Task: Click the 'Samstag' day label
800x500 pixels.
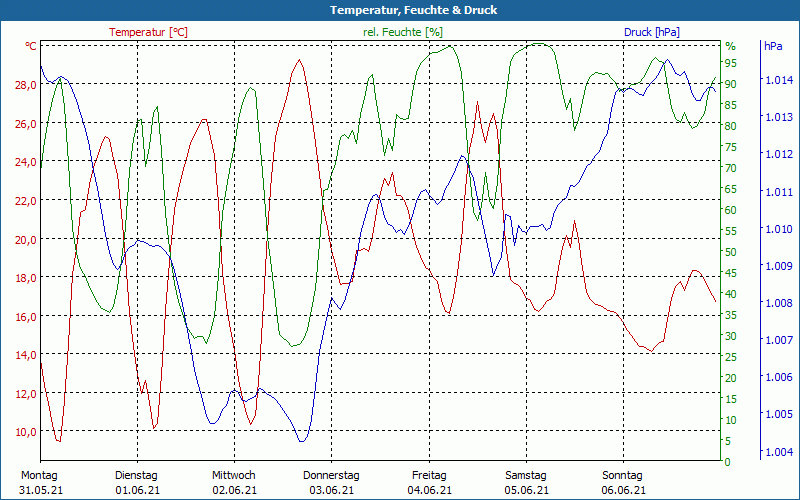Action: pyautogui.click(x=526, y=476)
